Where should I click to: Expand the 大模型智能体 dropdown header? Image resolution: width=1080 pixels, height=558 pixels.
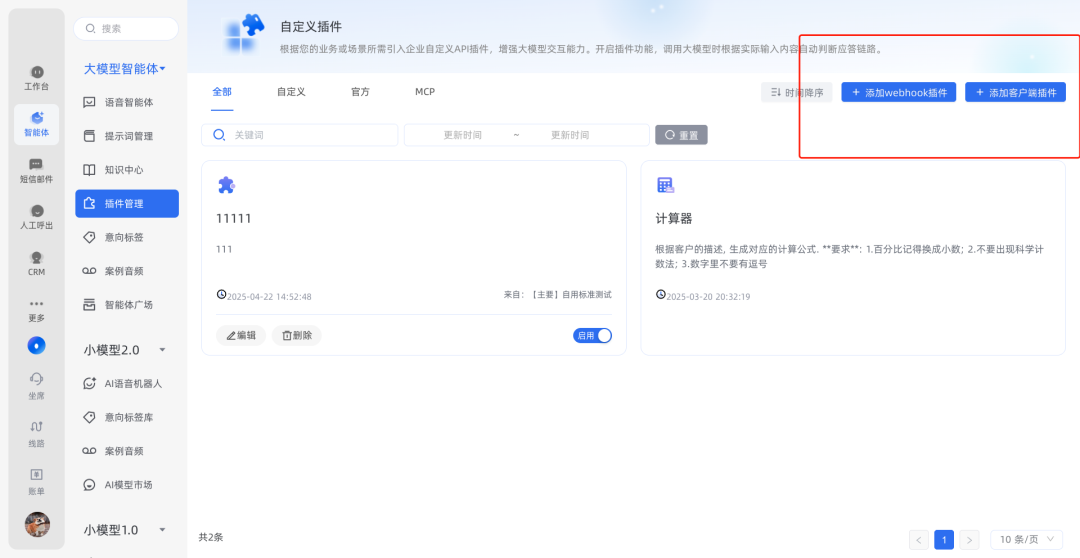pos(125,69)
